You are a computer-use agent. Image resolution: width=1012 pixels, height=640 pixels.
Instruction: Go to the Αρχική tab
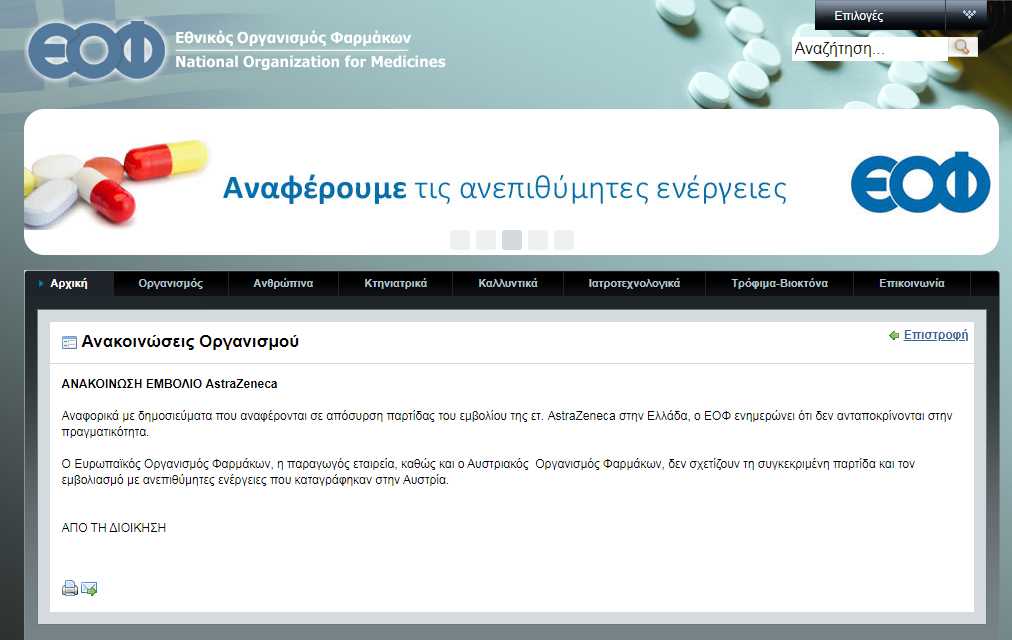click(x=69, y=283)
